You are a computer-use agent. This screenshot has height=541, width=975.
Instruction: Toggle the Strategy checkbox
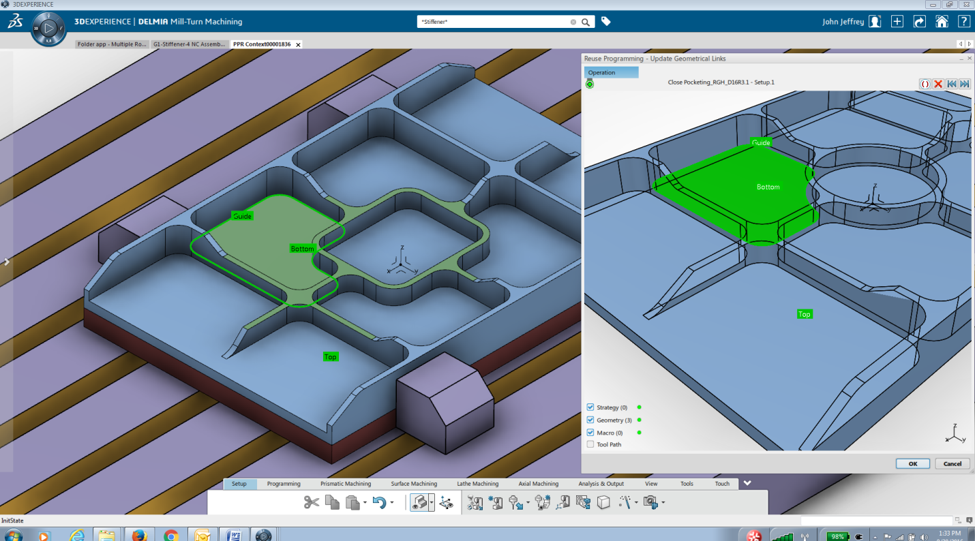(590, 407)
